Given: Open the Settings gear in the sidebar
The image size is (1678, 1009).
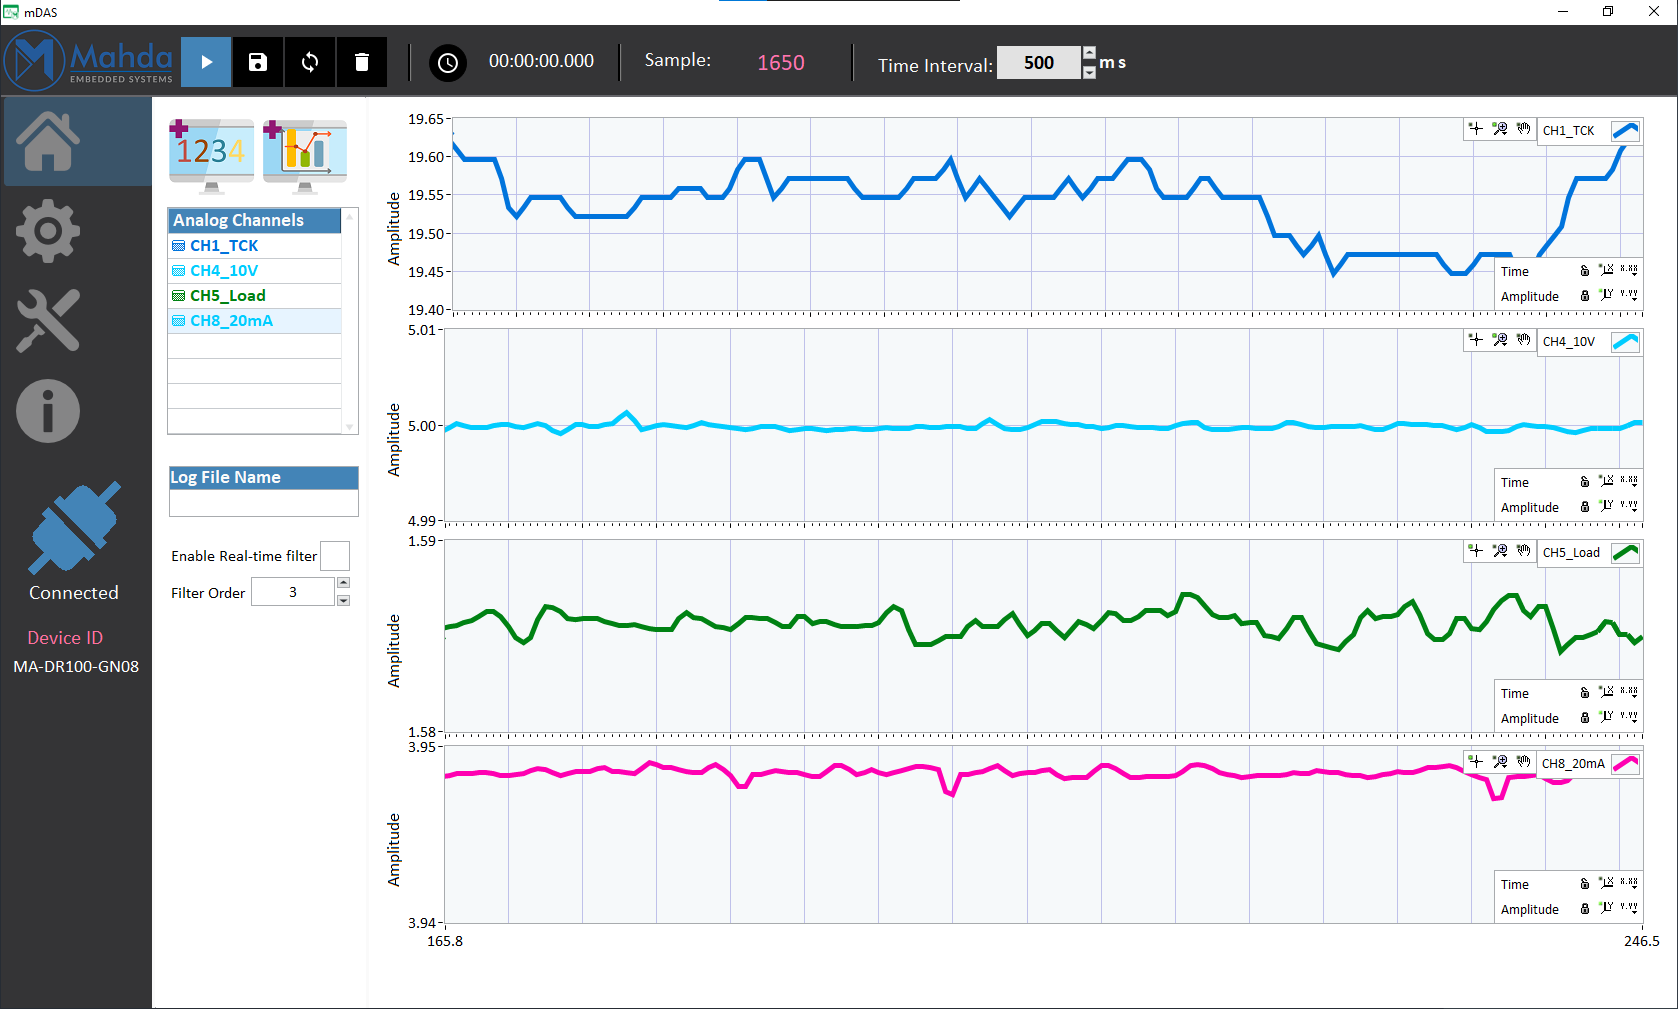Looking at the screenshot, I should [47, 231].
